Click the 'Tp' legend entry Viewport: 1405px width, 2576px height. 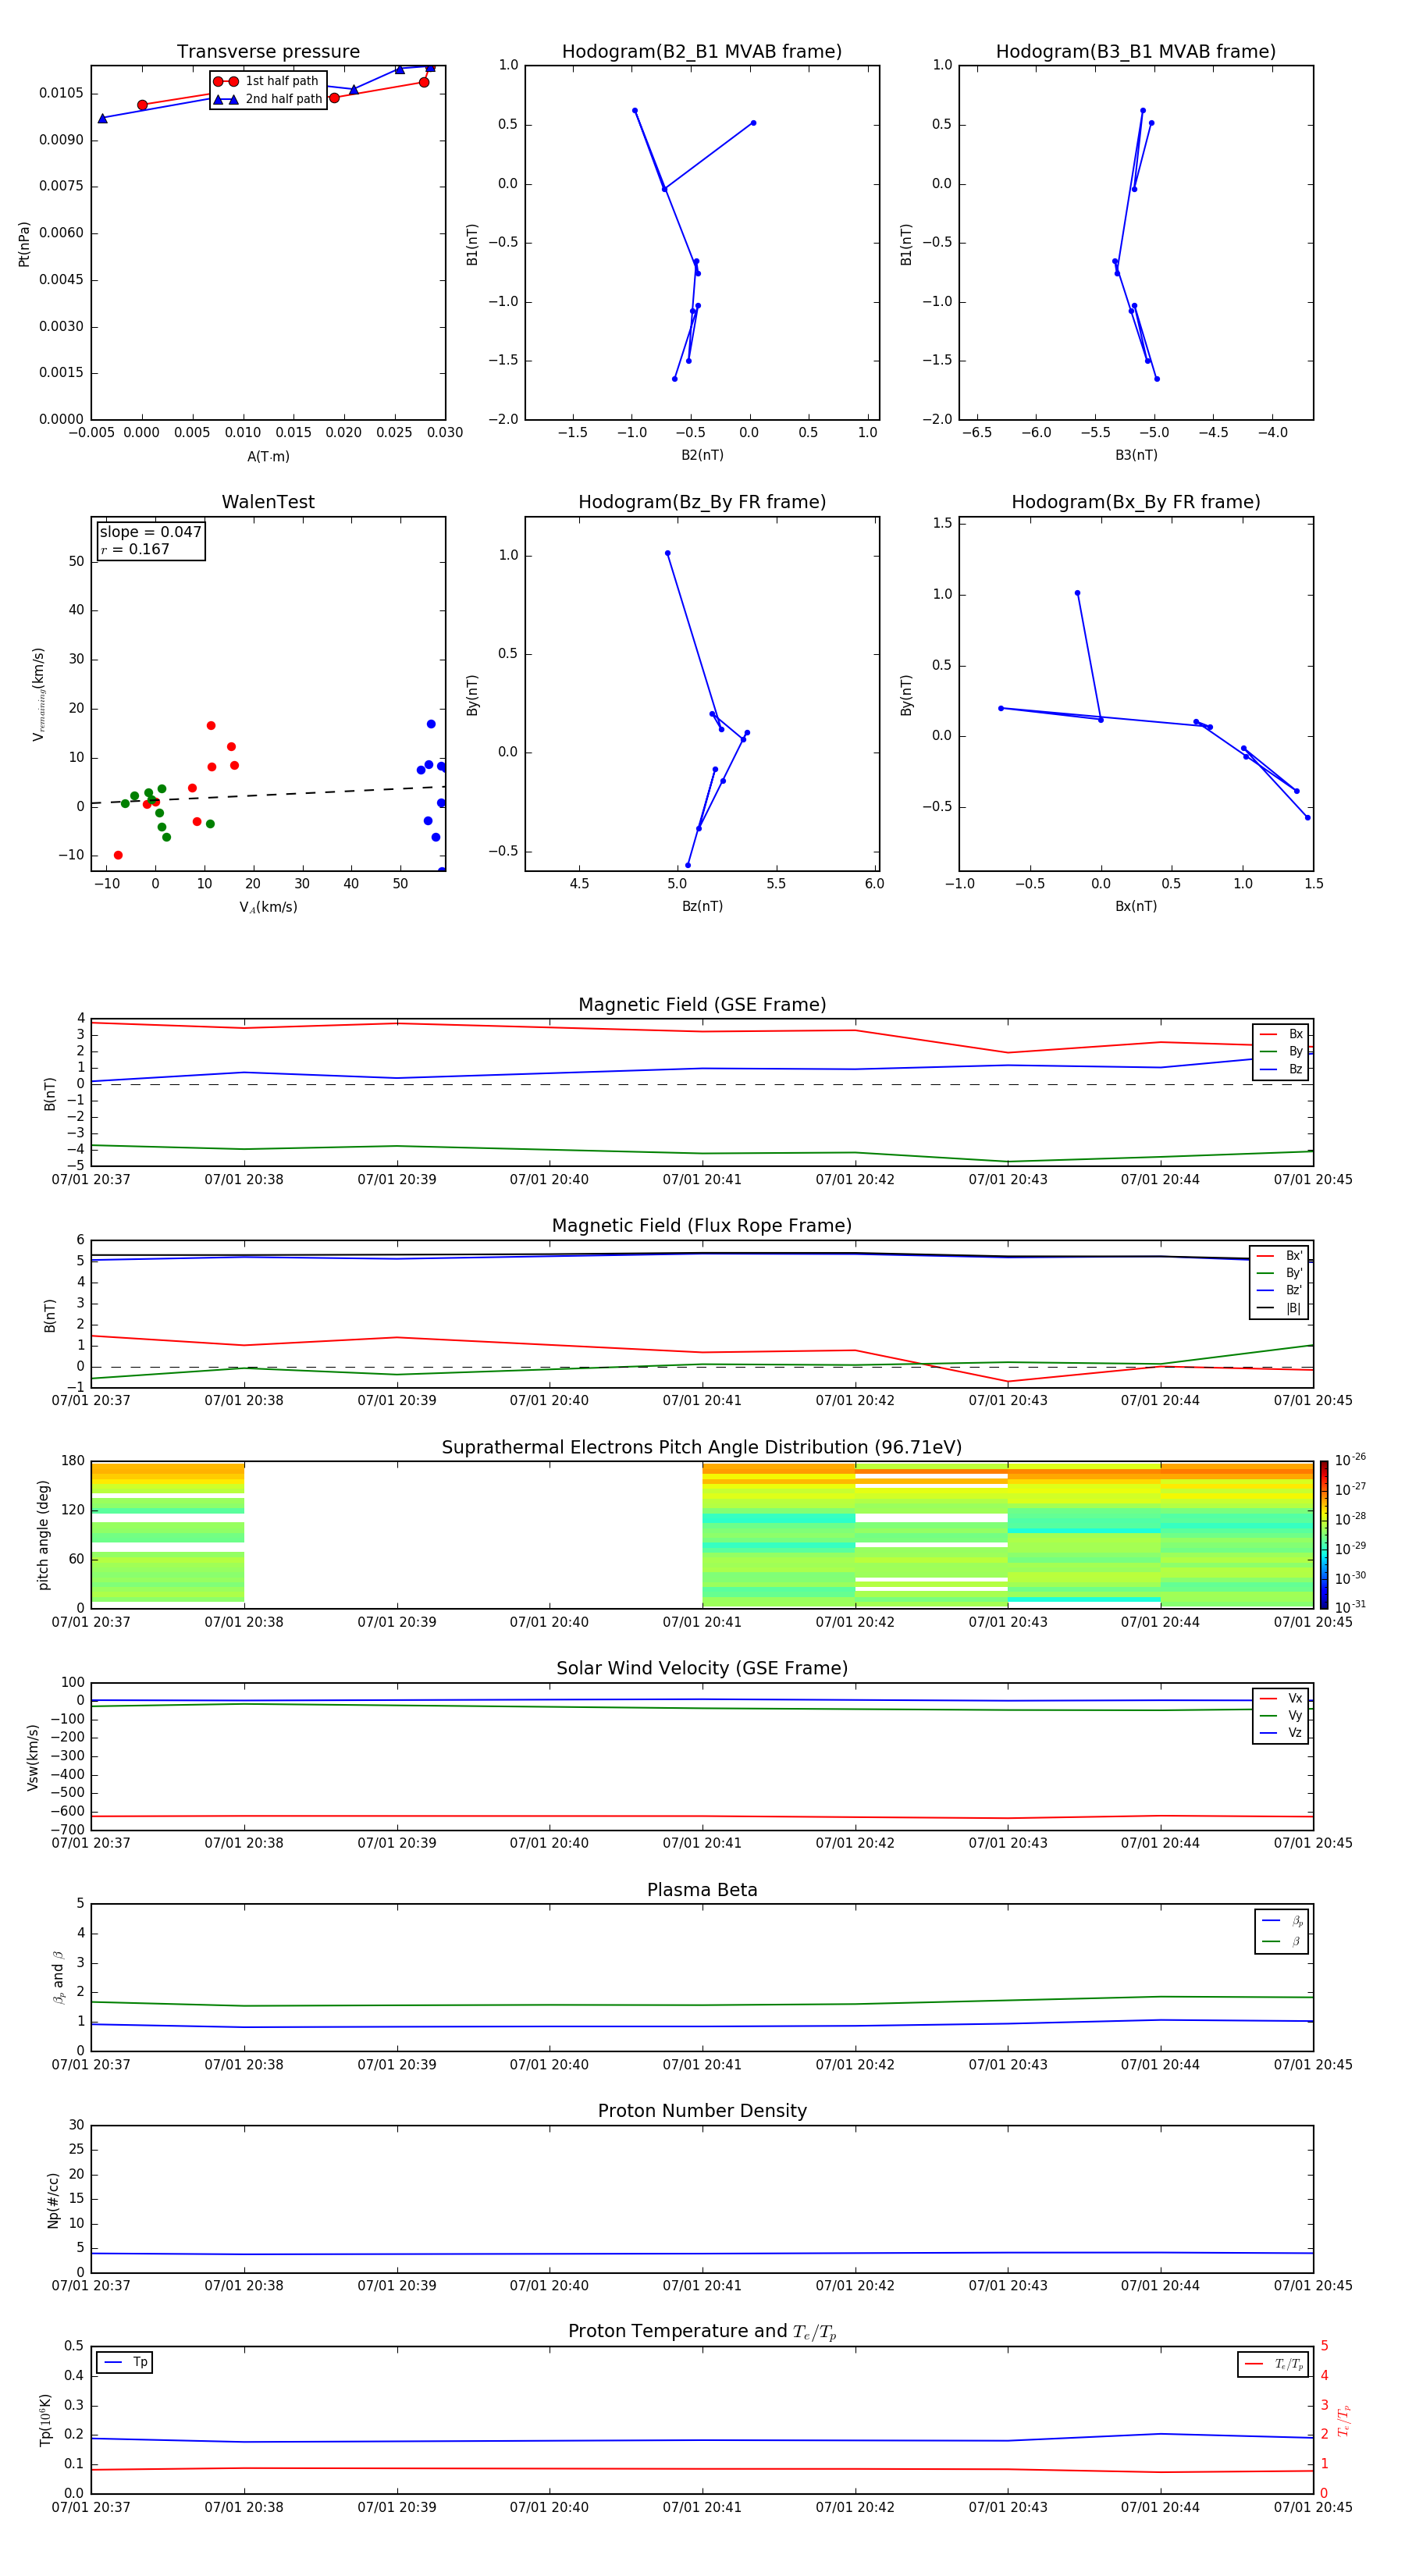pos(125,2362)
